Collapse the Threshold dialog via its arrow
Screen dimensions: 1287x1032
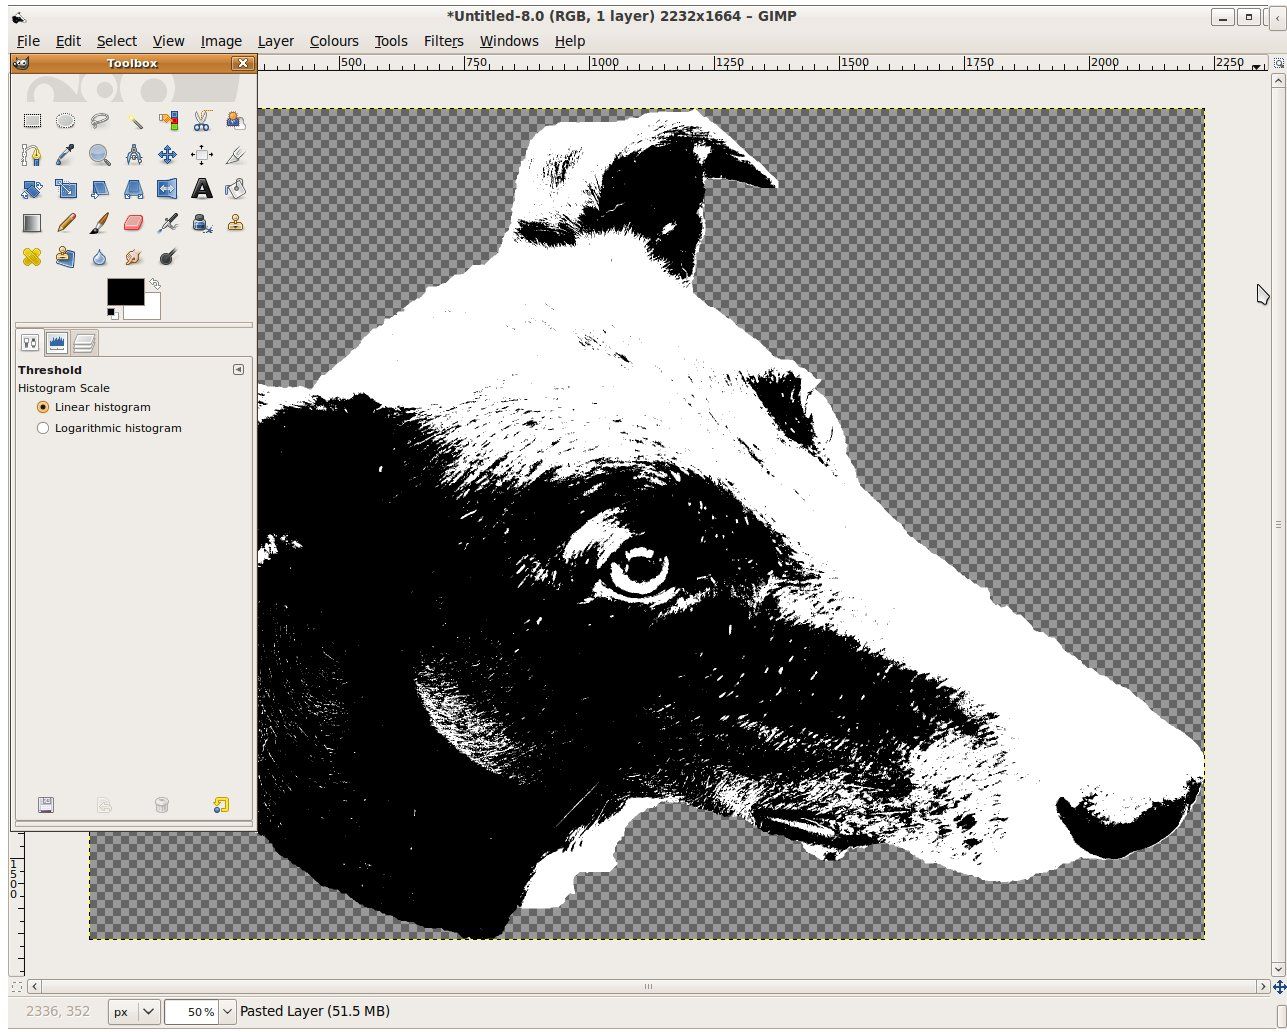click(238, 369)
